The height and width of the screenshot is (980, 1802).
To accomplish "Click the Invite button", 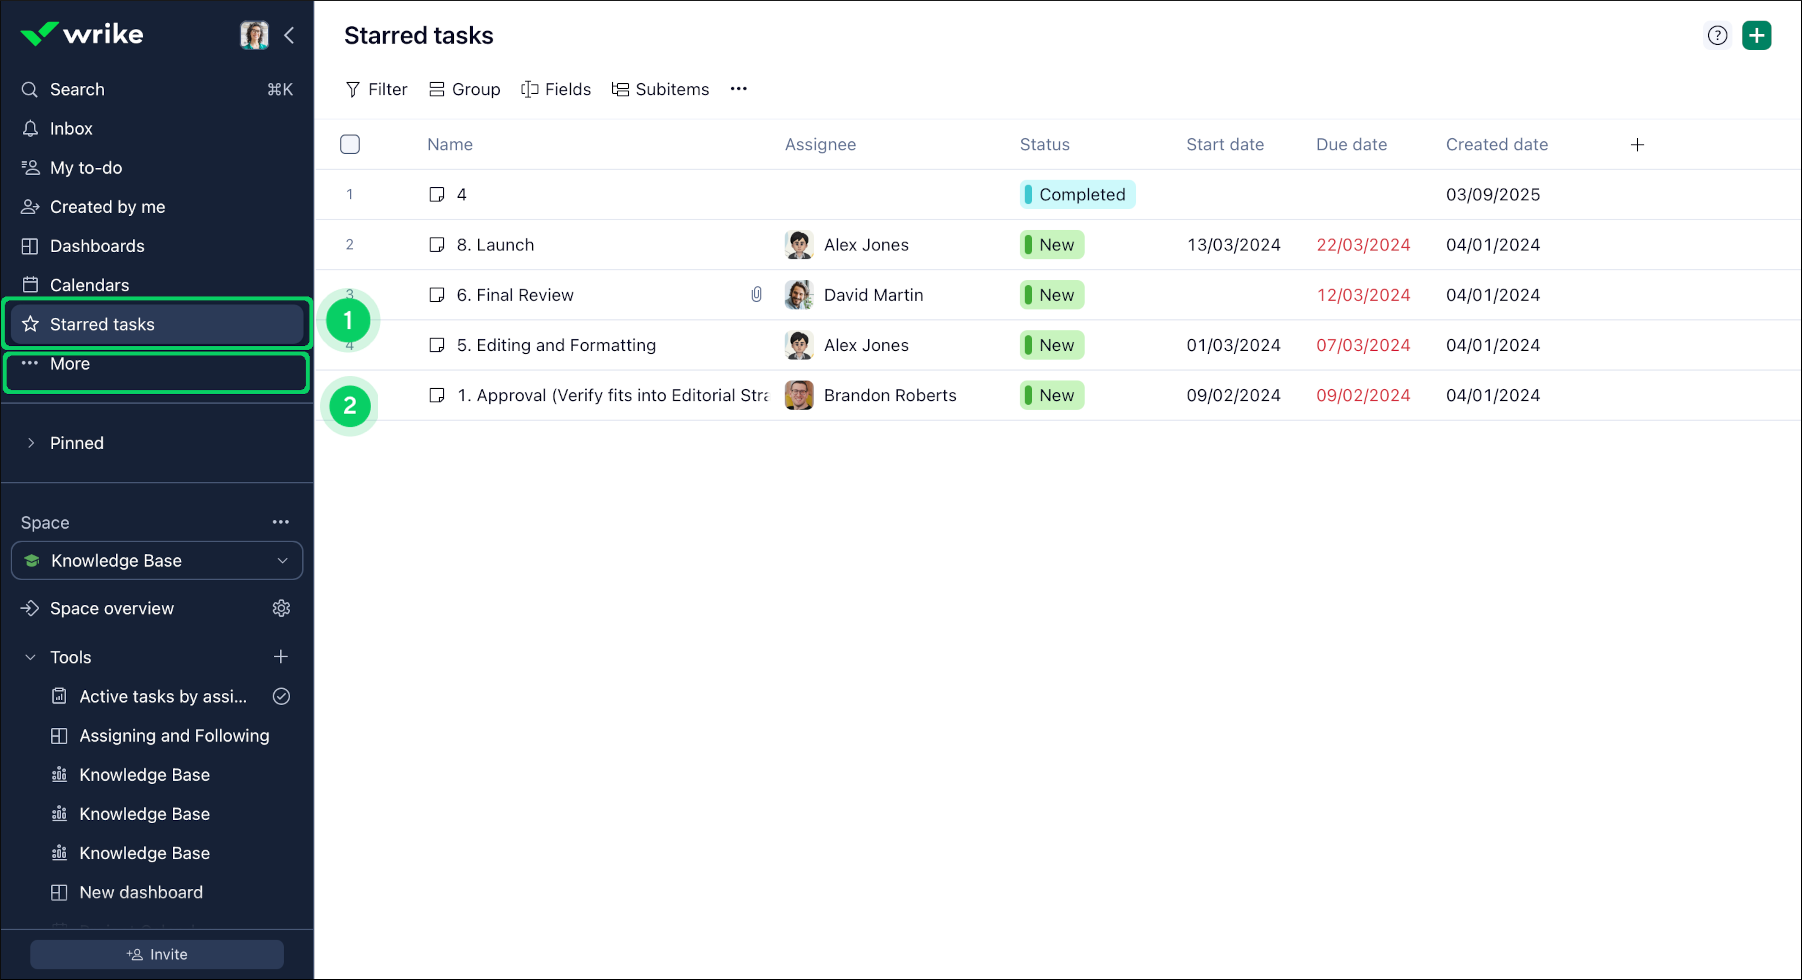I will [157, 954].
